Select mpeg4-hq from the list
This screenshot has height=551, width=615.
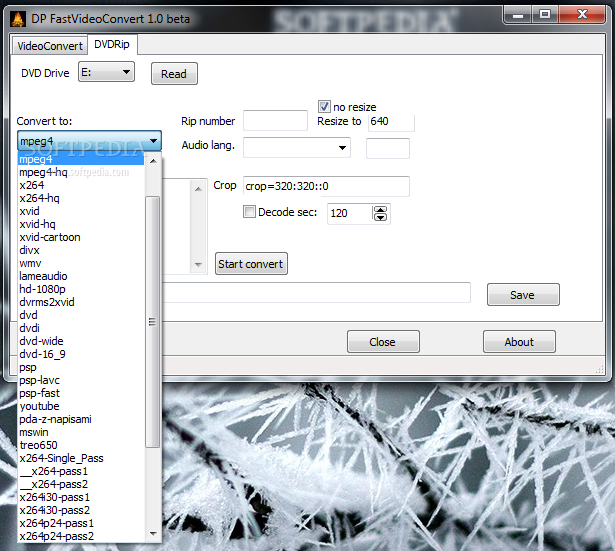pyautogui.click(x=81, y=172)
